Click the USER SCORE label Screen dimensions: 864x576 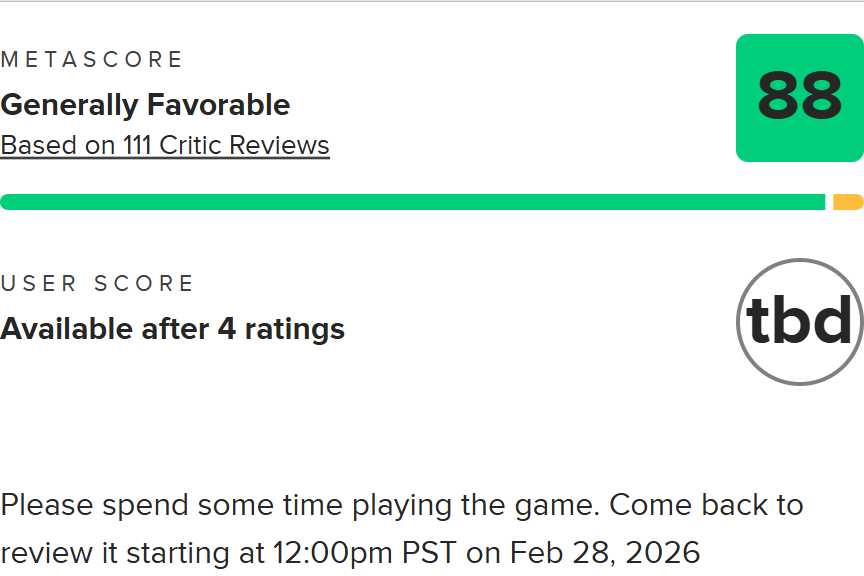pos(97,284)
